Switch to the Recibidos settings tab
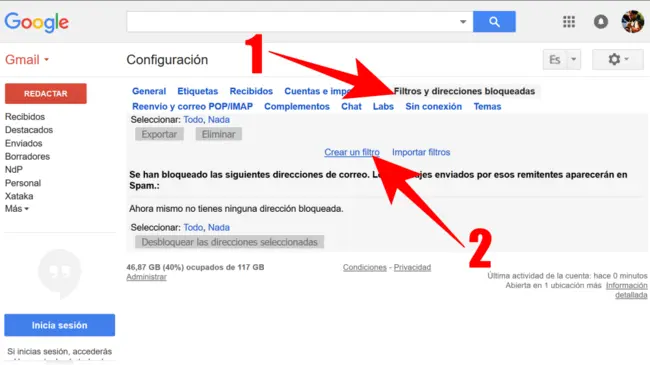This screenshot has height=365, width=650. 251,91
